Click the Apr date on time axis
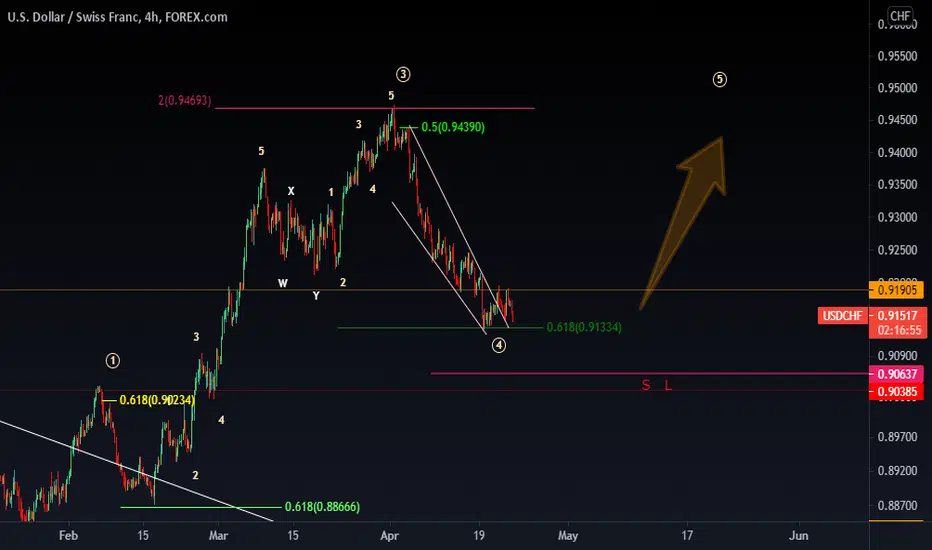 click(389, 536)
